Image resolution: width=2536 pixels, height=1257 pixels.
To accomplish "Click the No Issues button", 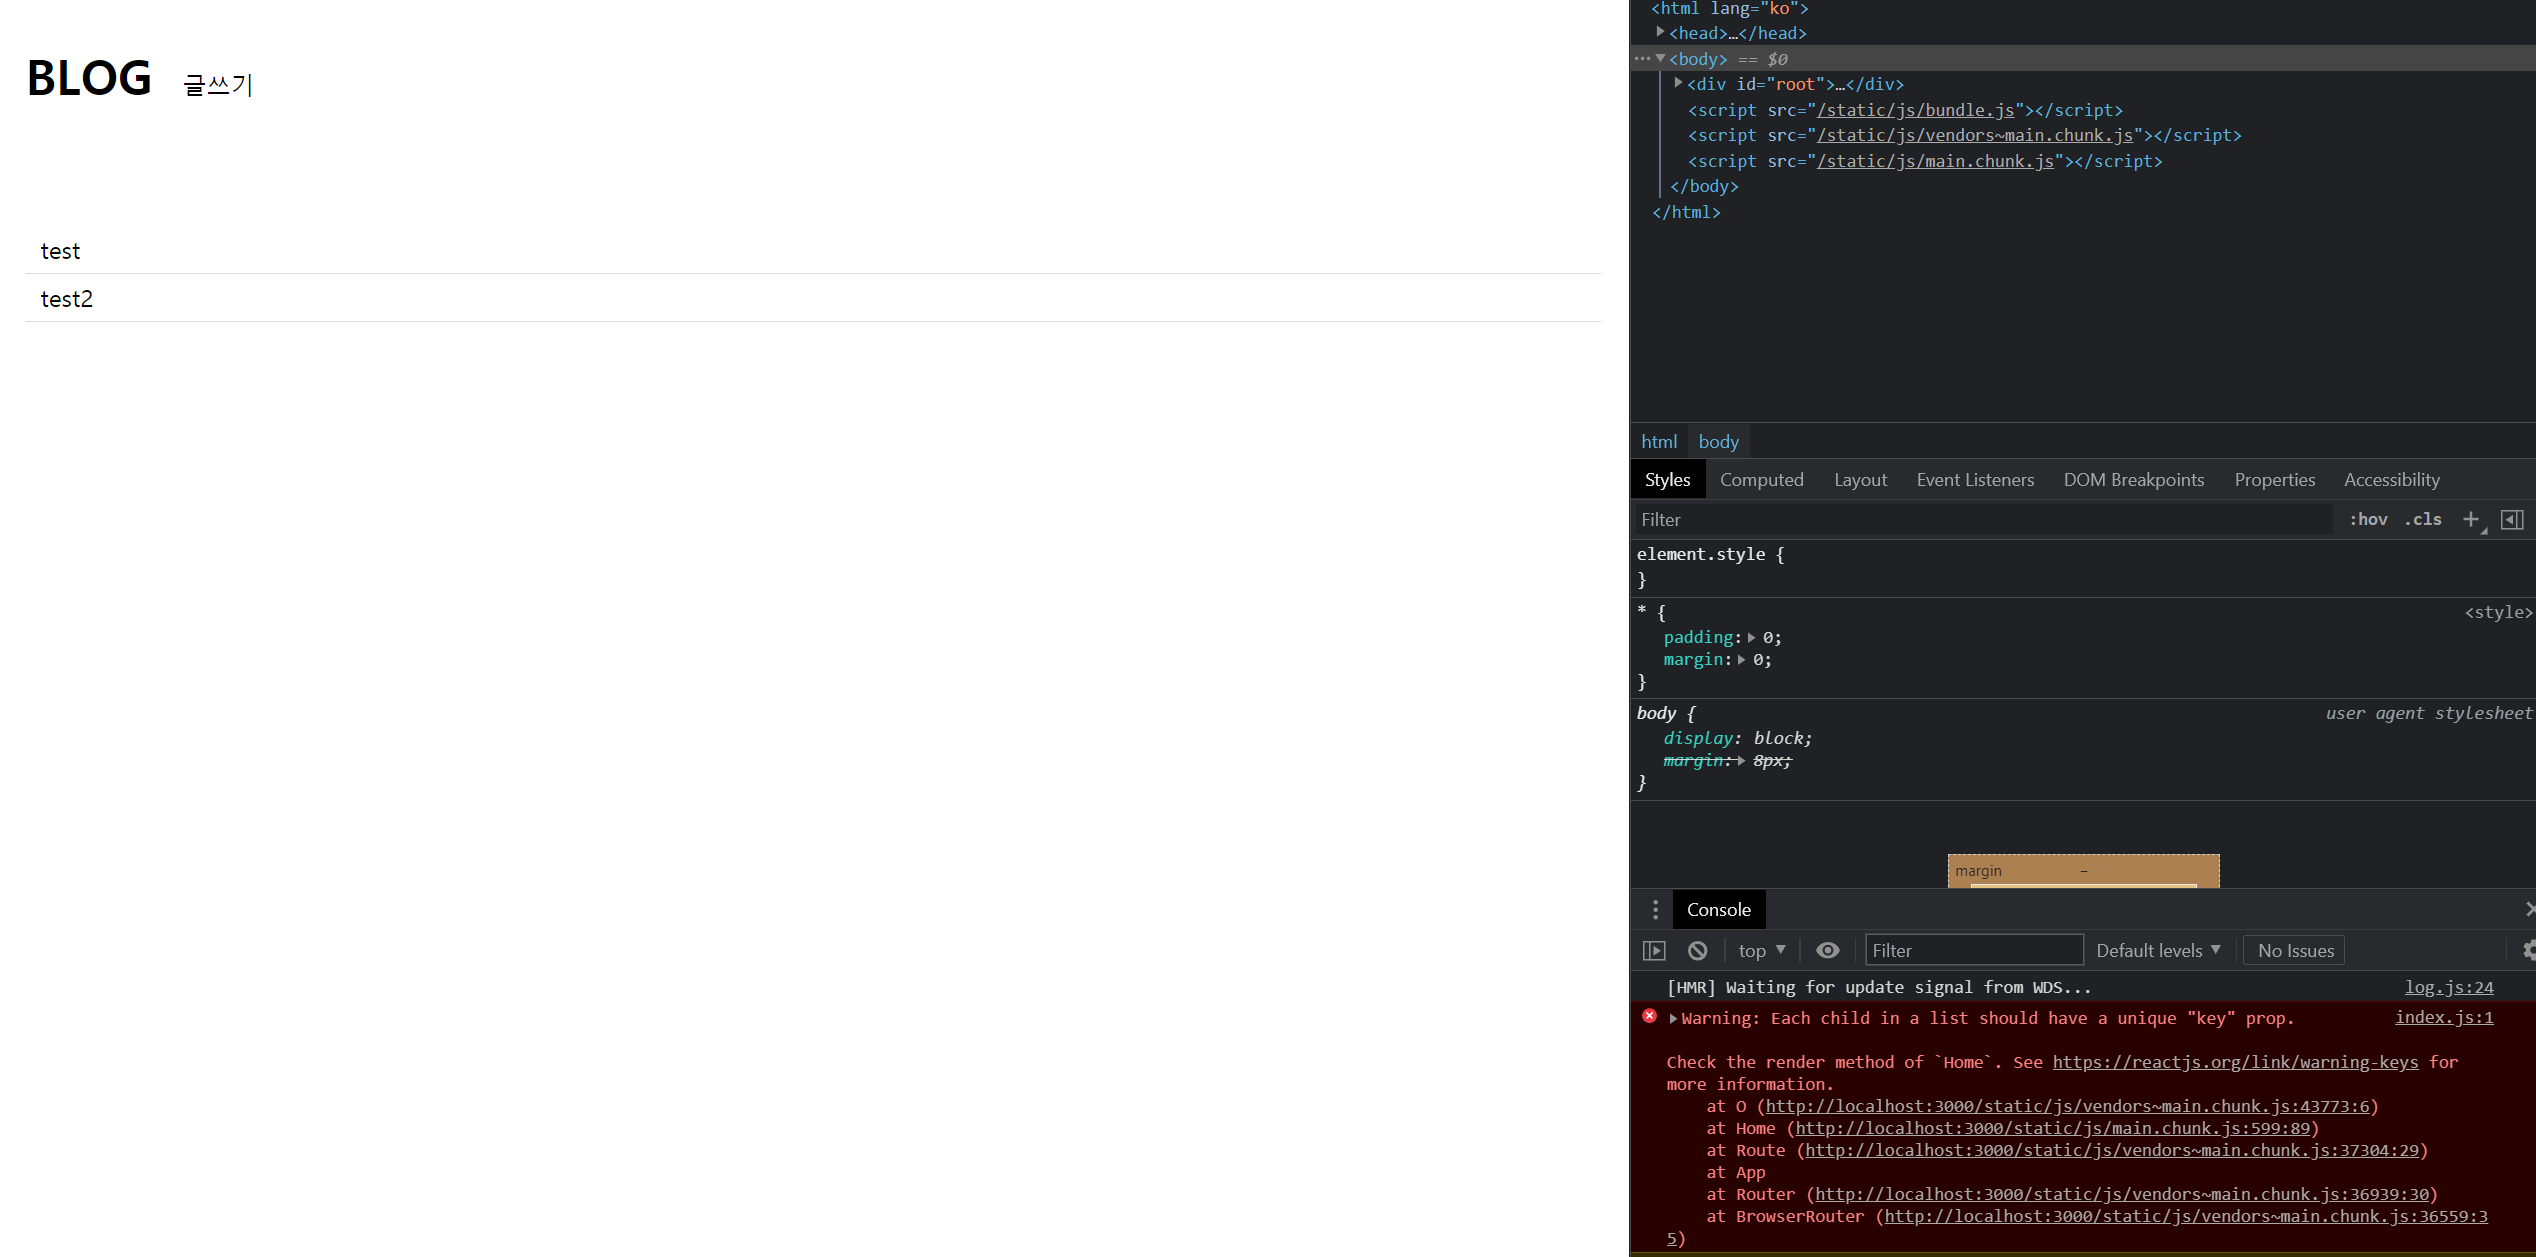I will (x=2295, y=951).
